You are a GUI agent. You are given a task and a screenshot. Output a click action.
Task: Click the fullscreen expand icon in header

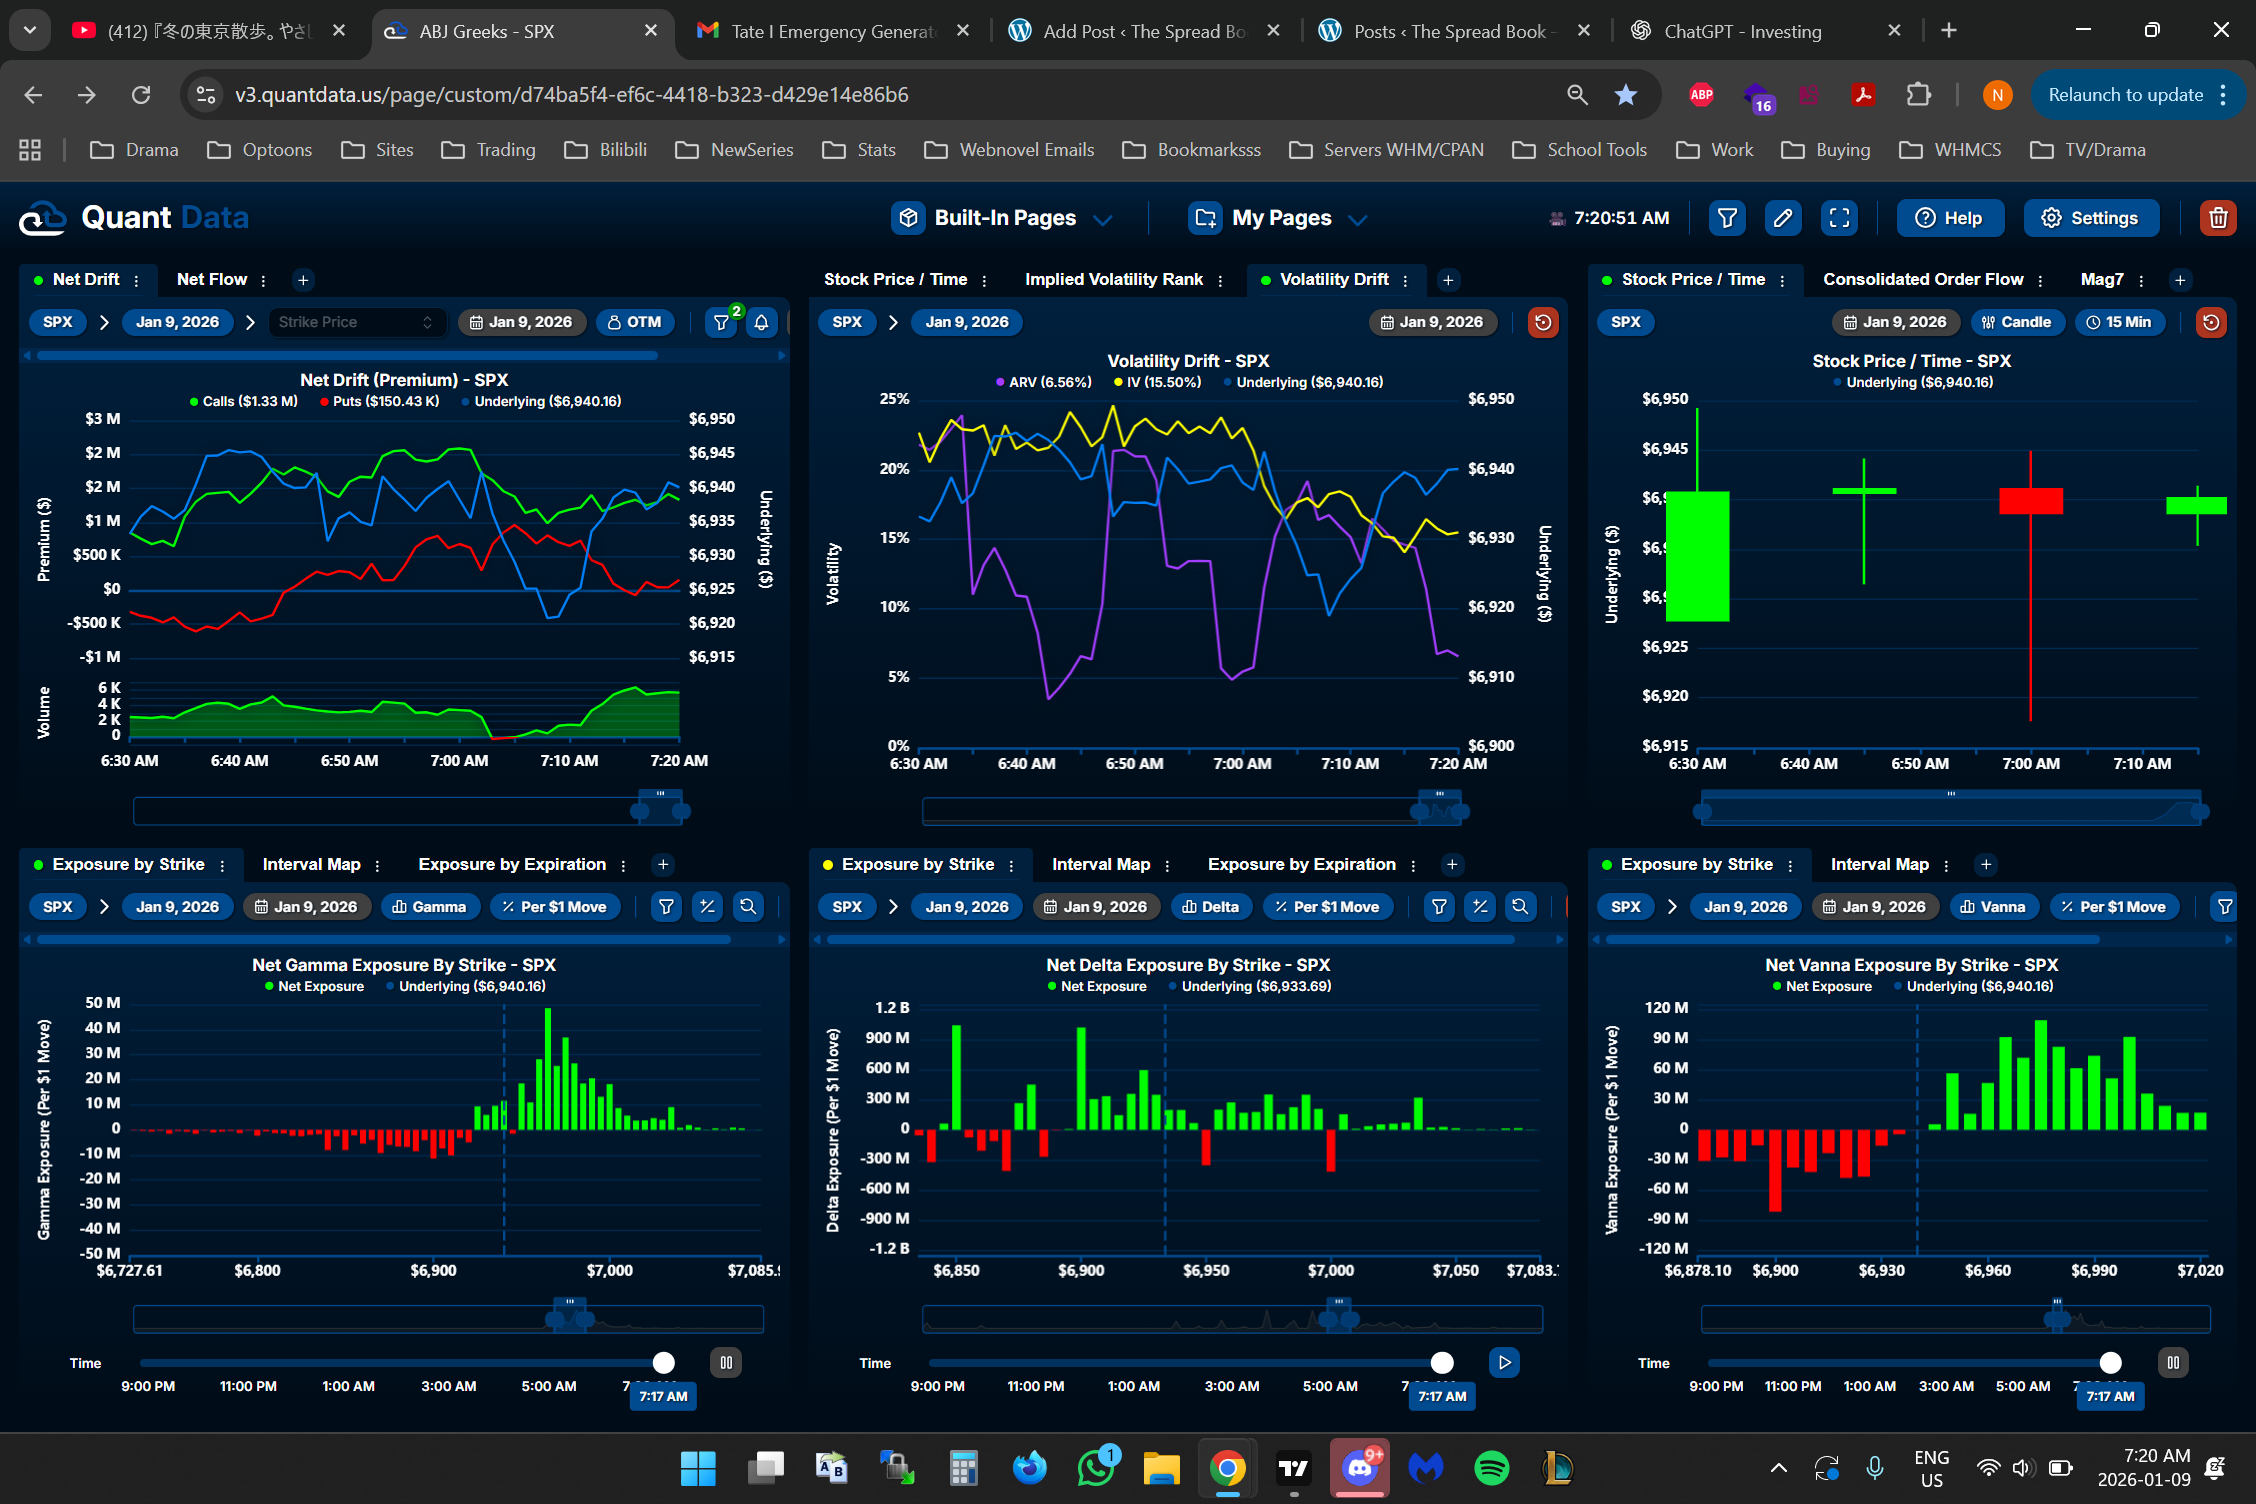[x=1838, y=218]
